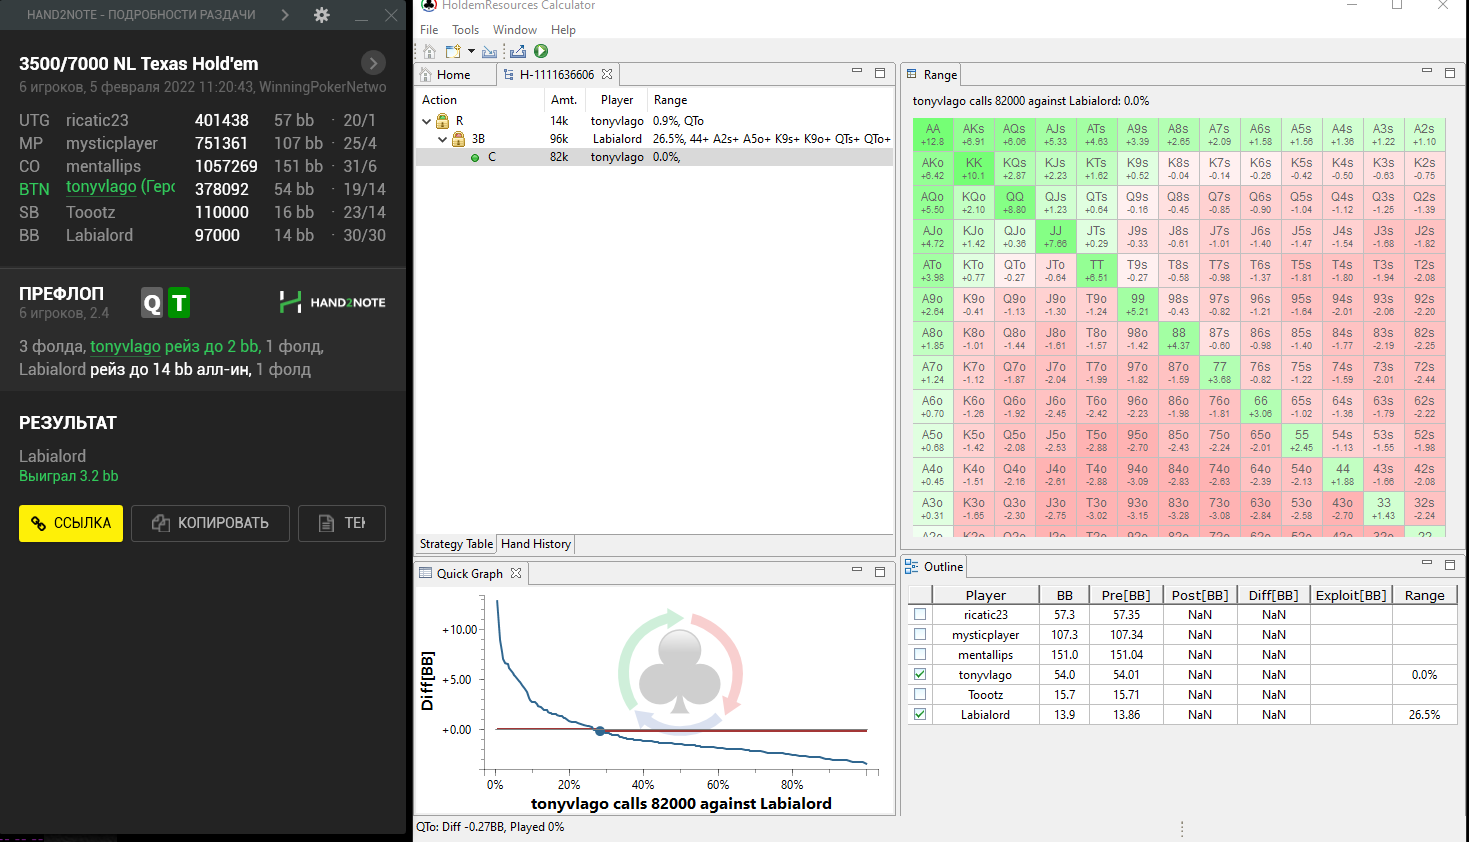
Task: Click the Range column header in strategy tree
Action: tap(670, 100)
